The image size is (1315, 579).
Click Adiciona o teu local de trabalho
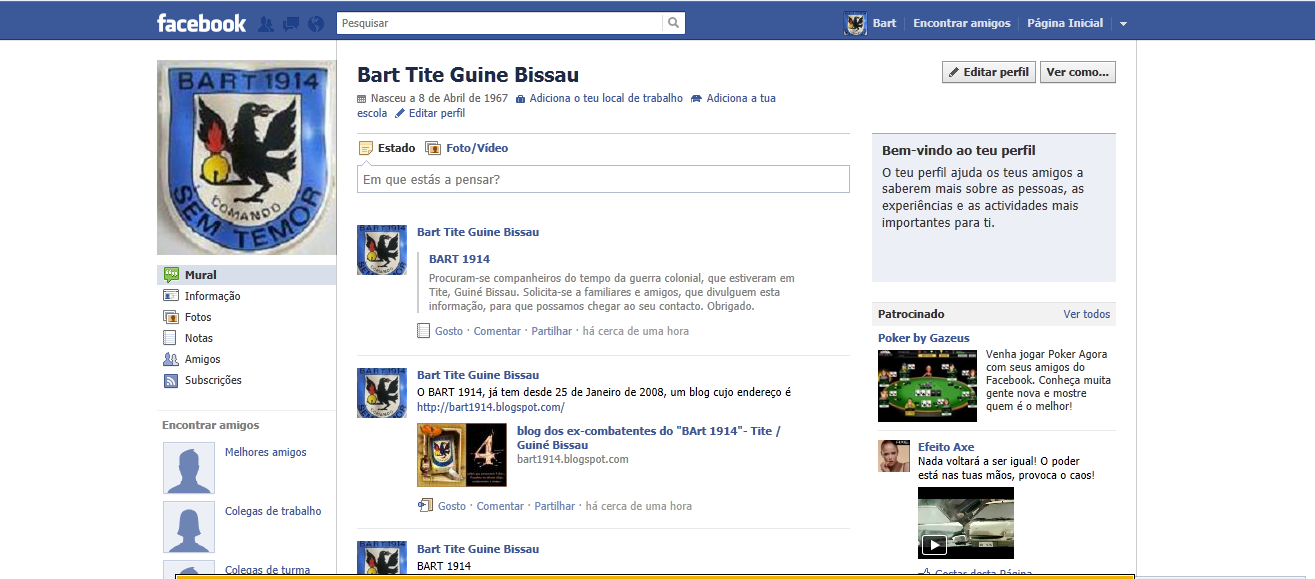(x=606, y=98)
